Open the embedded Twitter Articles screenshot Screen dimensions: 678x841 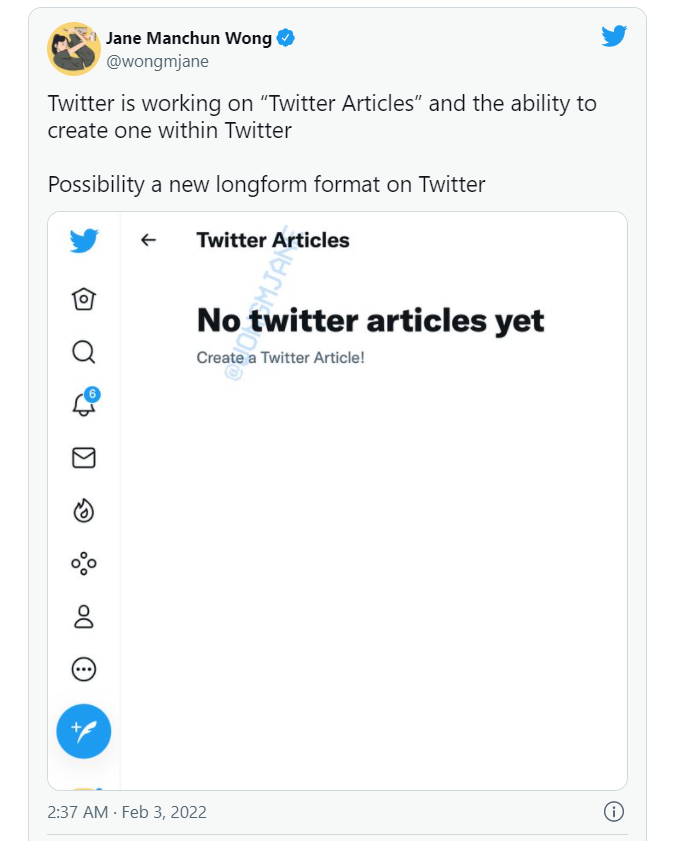coord(337,501)
